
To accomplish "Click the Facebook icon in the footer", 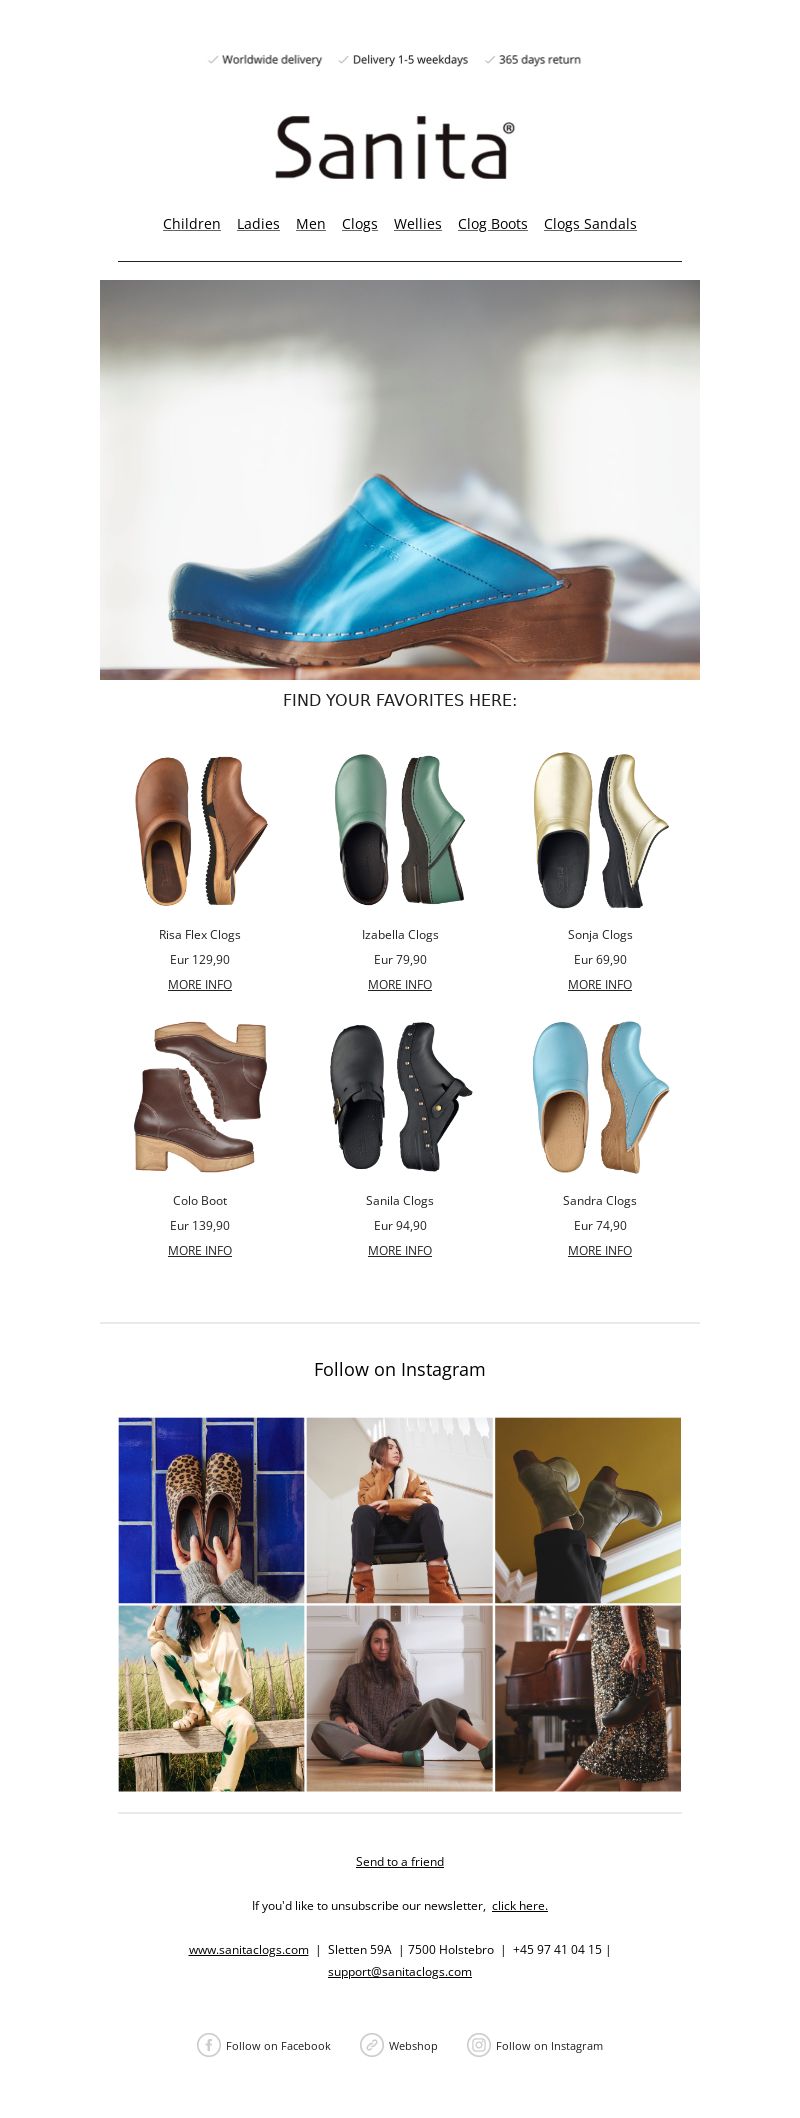I will coord(208,2045).
